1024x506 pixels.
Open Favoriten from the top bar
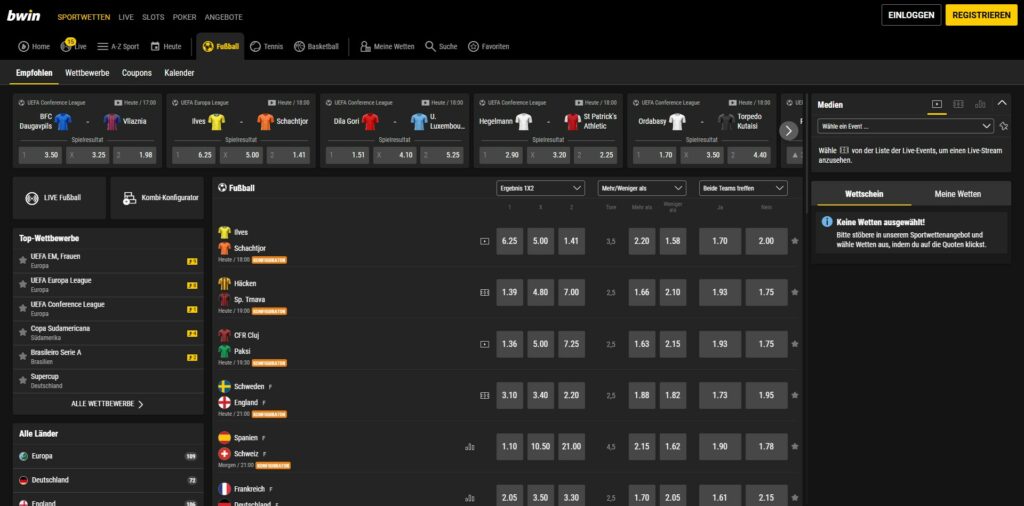coord(488,46)
